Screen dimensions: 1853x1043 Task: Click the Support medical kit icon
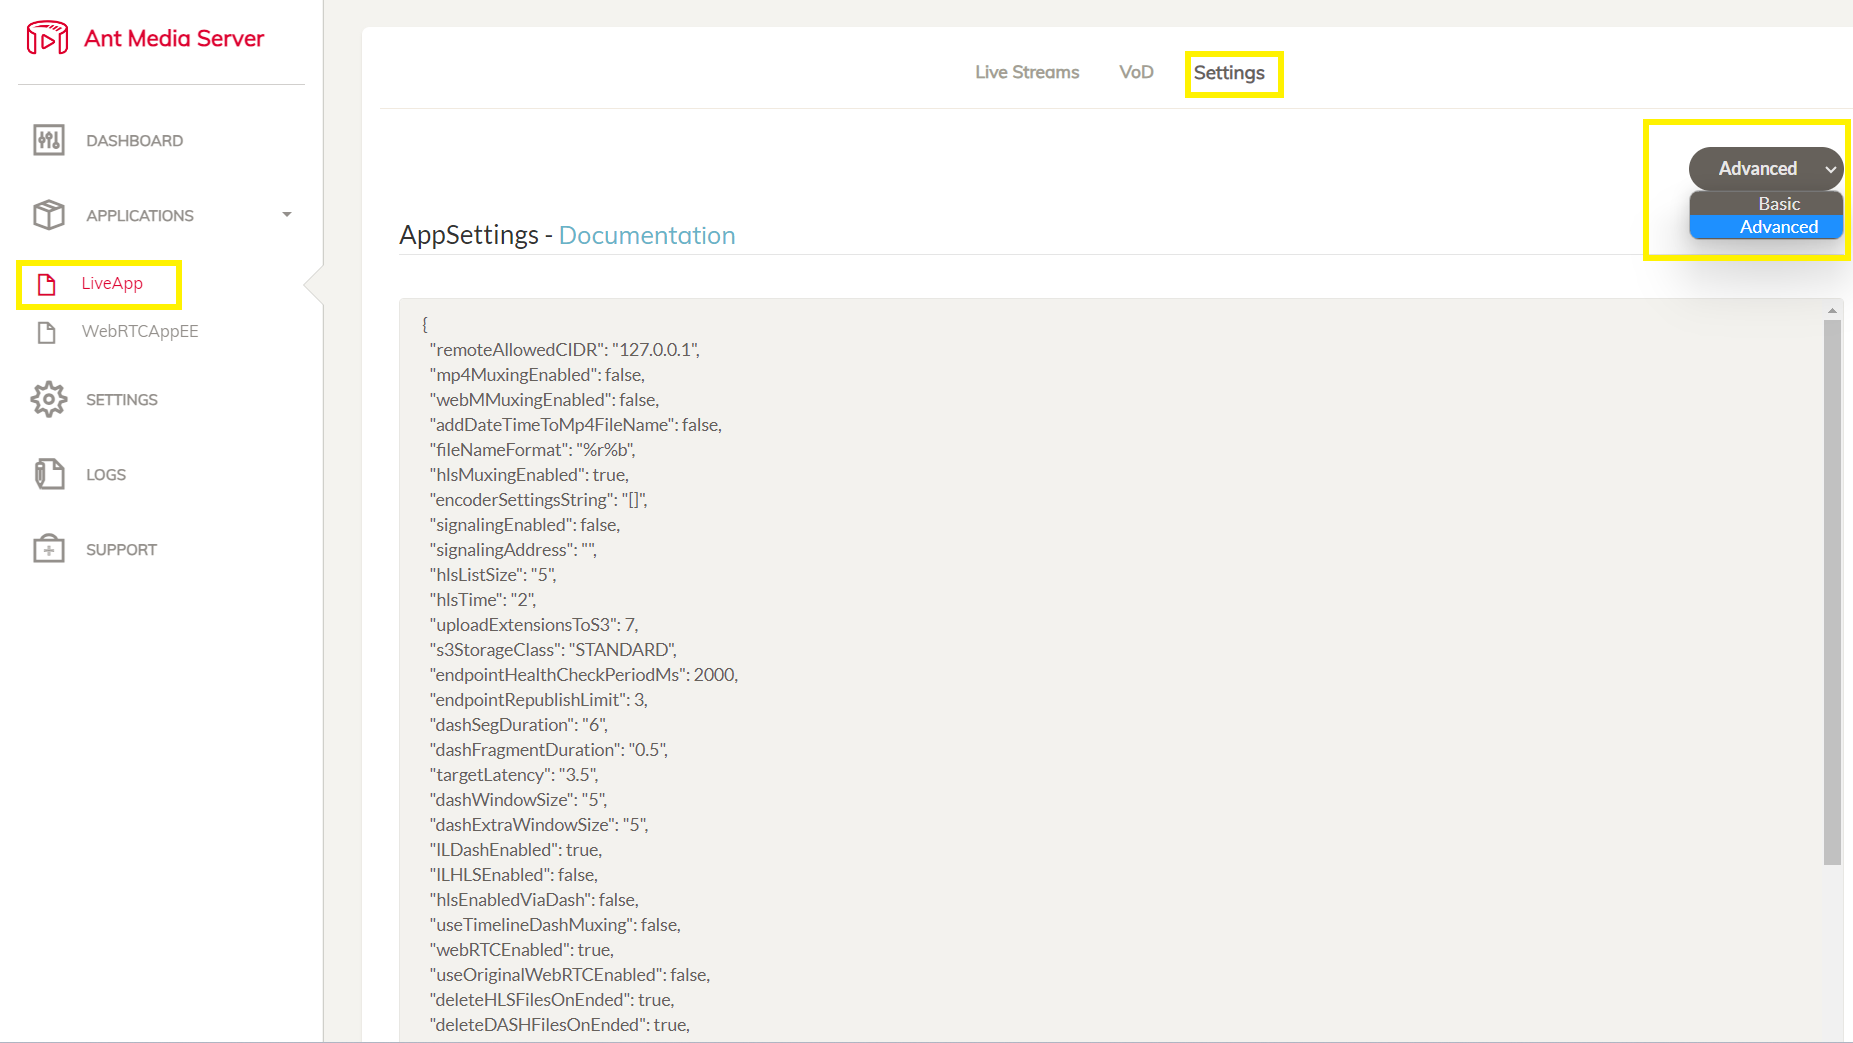tap(48, 549)
